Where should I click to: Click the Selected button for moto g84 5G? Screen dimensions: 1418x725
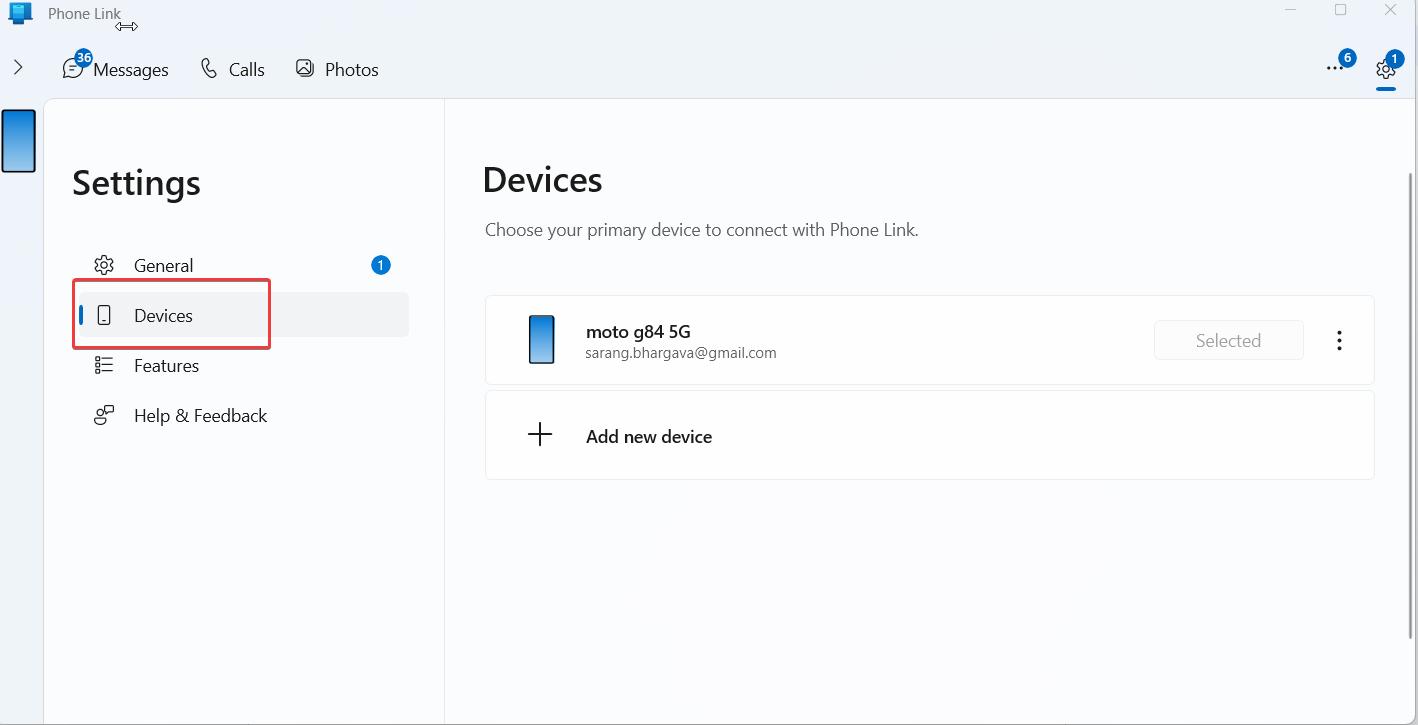[x=1228, y=340]
